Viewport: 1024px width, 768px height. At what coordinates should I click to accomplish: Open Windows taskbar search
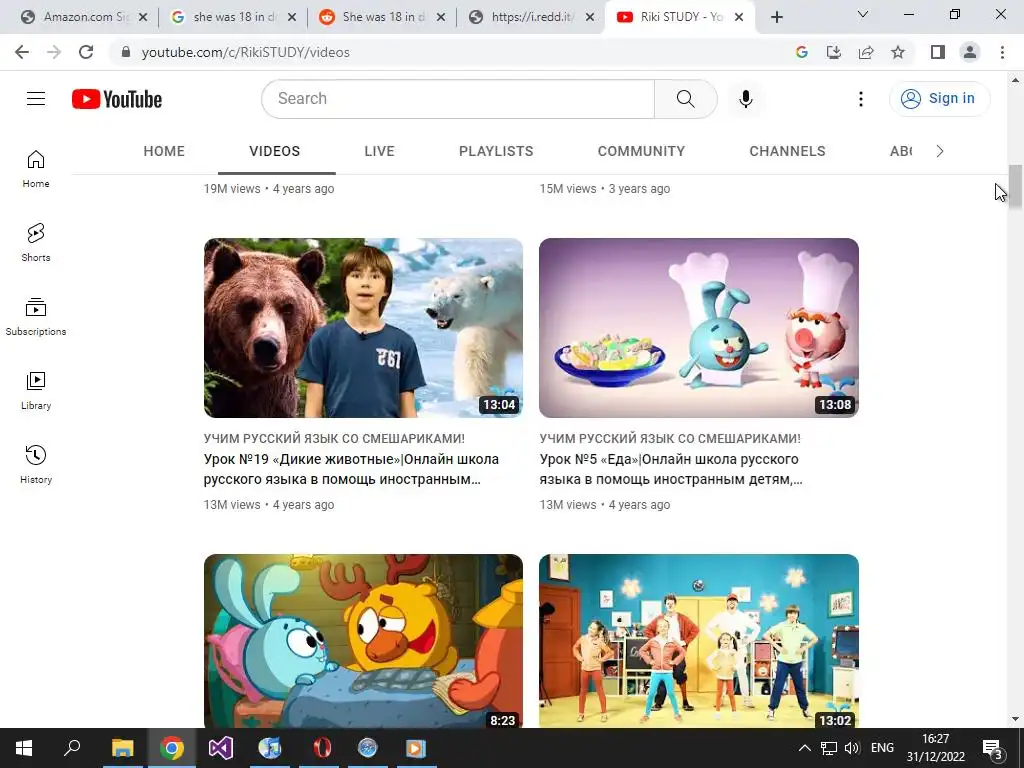(72, 748)
